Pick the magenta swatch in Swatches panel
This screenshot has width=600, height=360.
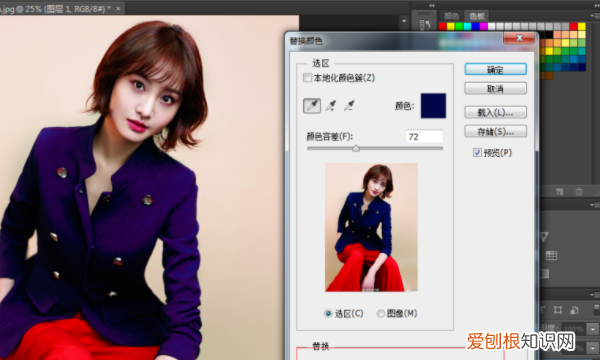(x=484, y=26)
